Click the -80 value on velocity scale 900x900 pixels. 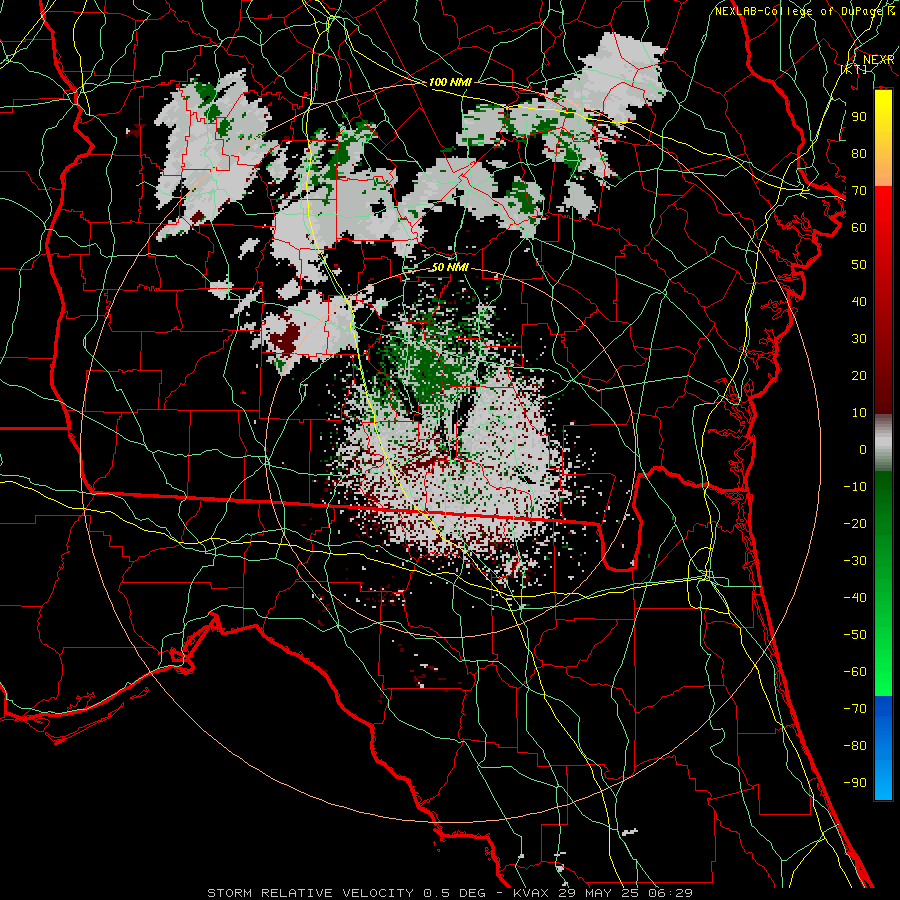[855, 746]
